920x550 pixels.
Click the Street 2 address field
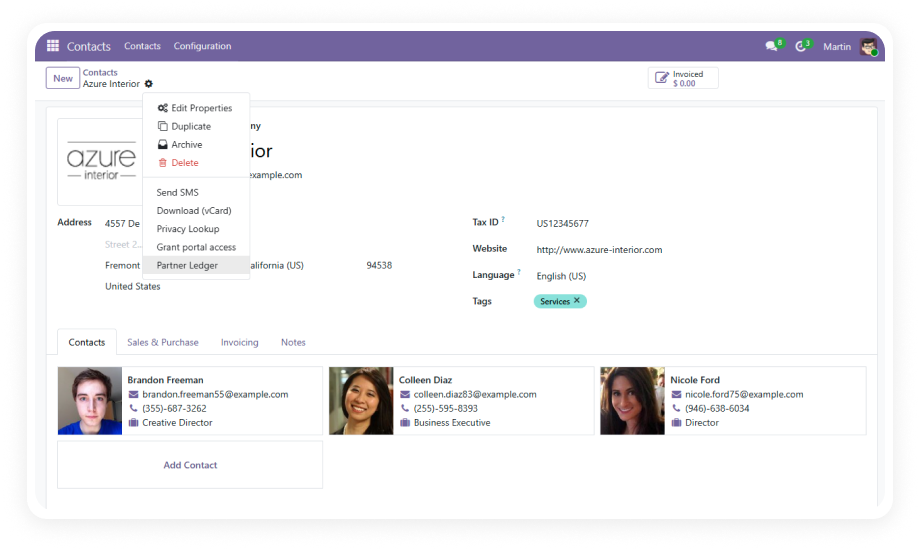tap(123, 244)
